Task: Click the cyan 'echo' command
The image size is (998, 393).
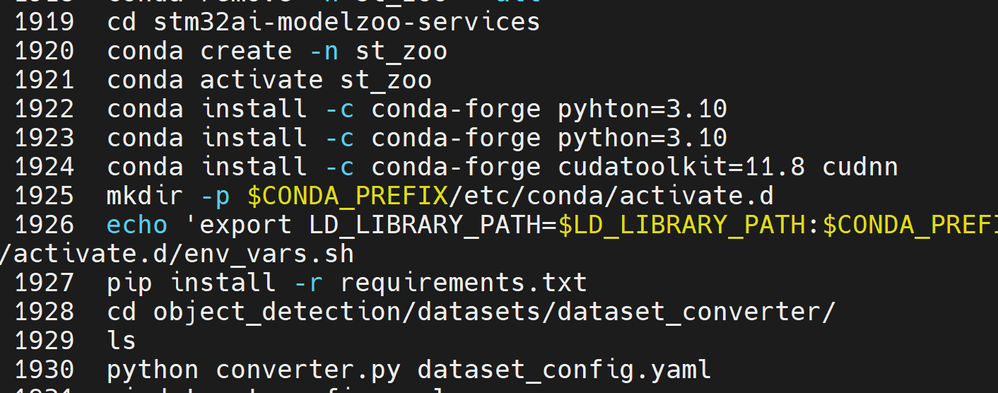Action: 137,225
